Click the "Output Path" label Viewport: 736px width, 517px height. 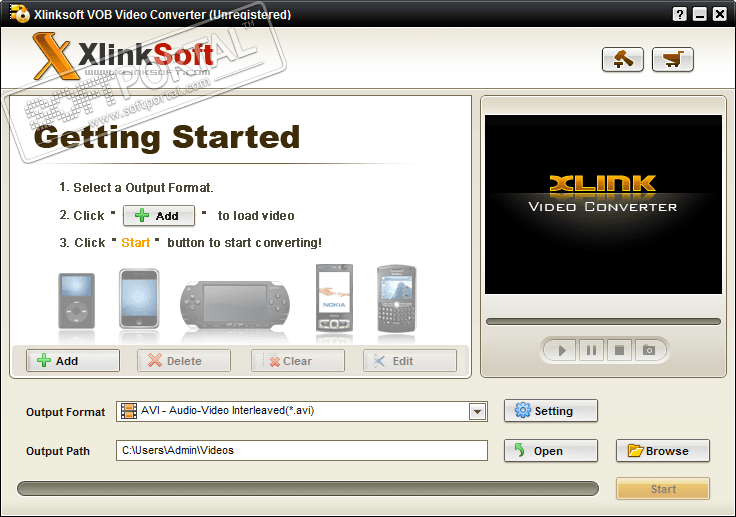(x=58, y=451)
